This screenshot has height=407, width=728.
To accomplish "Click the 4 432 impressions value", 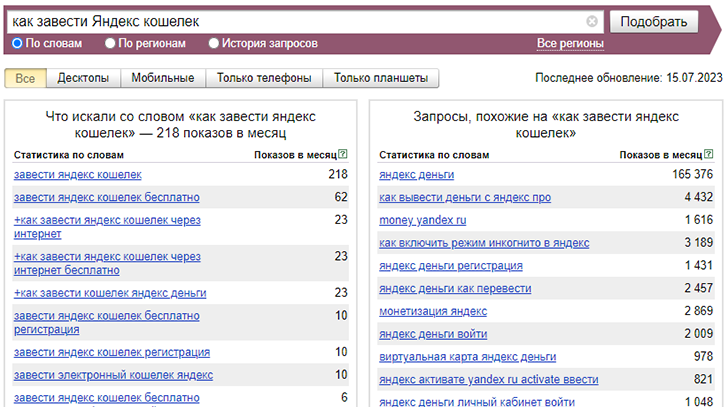I will point(699,197).
